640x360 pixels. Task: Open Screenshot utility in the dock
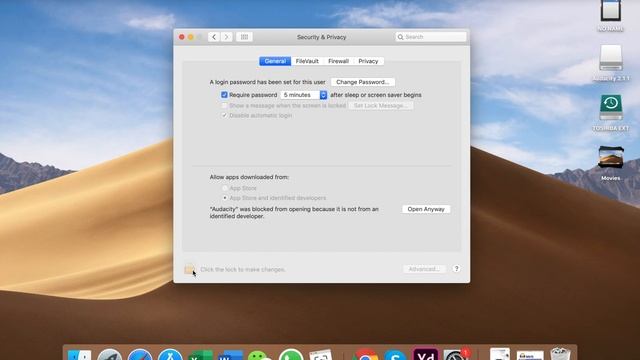(x=321, y=354)
